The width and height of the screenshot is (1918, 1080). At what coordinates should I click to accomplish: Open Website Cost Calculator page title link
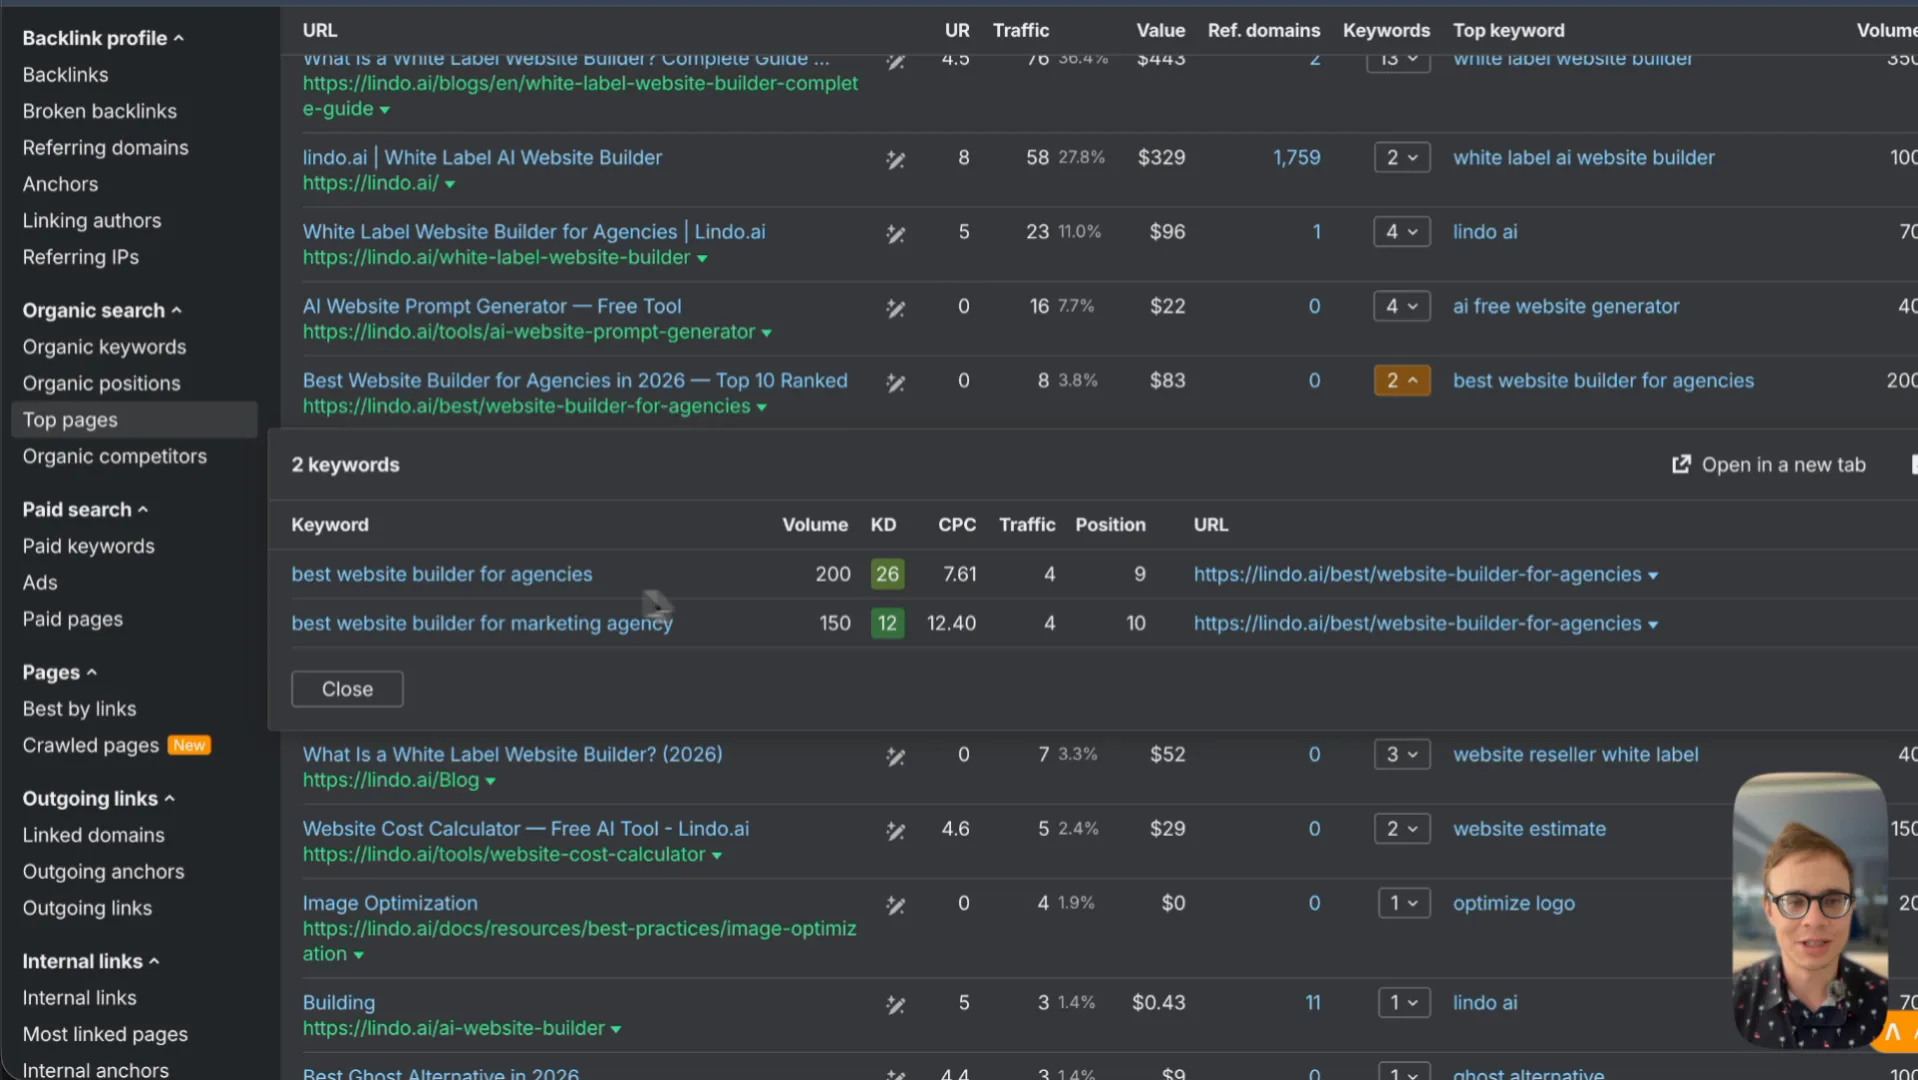tap(525, 828)
